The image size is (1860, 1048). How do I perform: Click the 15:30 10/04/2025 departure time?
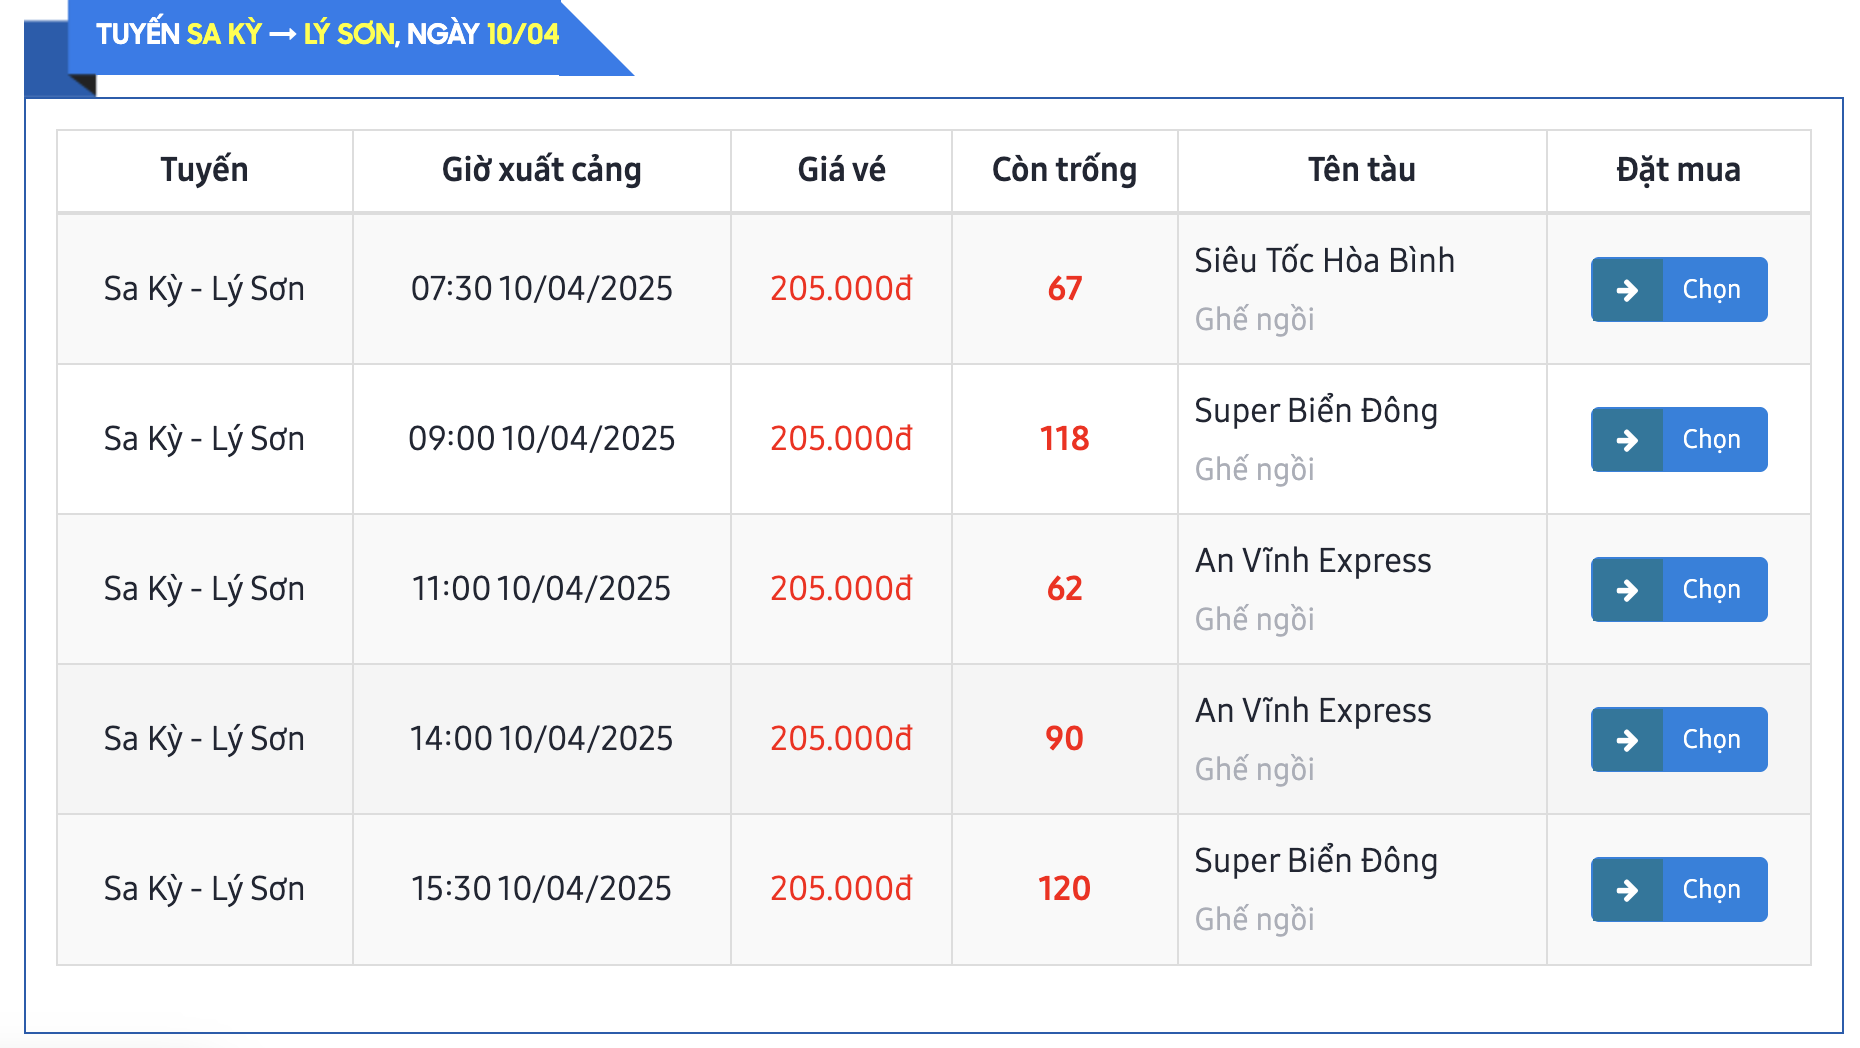[x=541, y=889]
